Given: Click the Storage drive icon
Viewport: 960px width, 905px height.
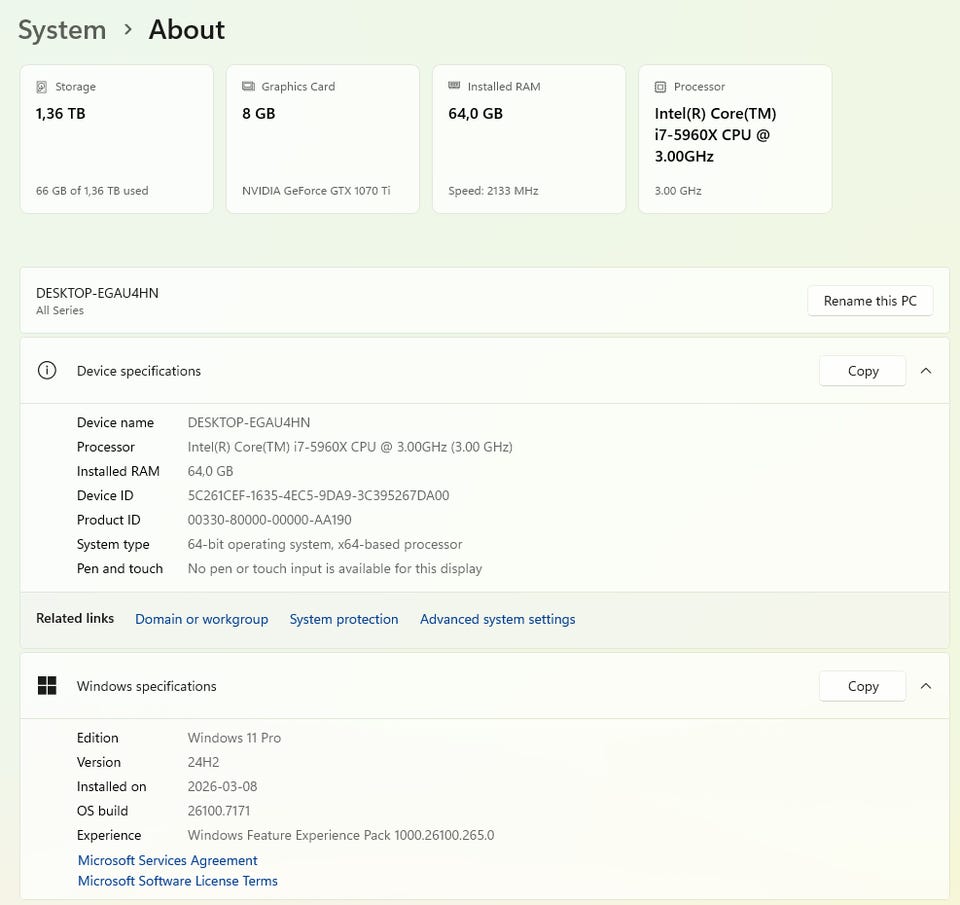Looking at the screenshot, I should (42, 87).
